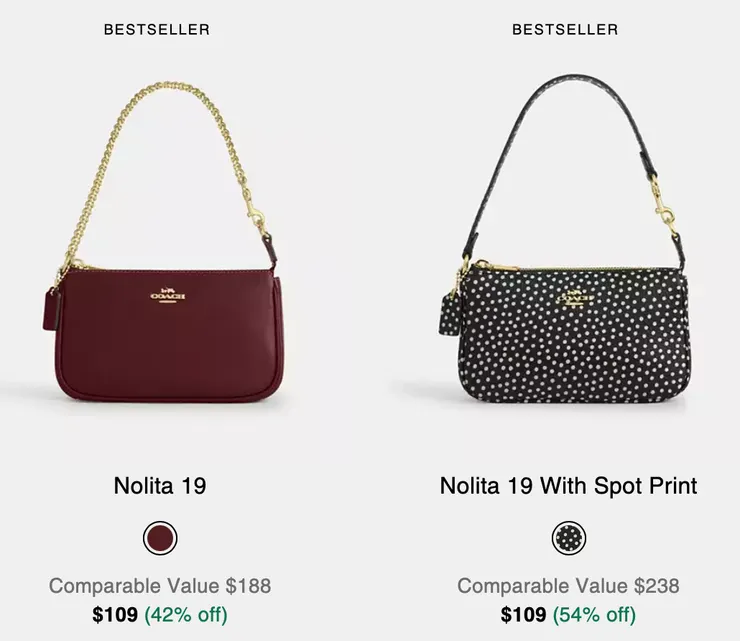This screenshot has width=740, height=641.
Task: Click the green 54% off discount text
Action: pos(594,614)
